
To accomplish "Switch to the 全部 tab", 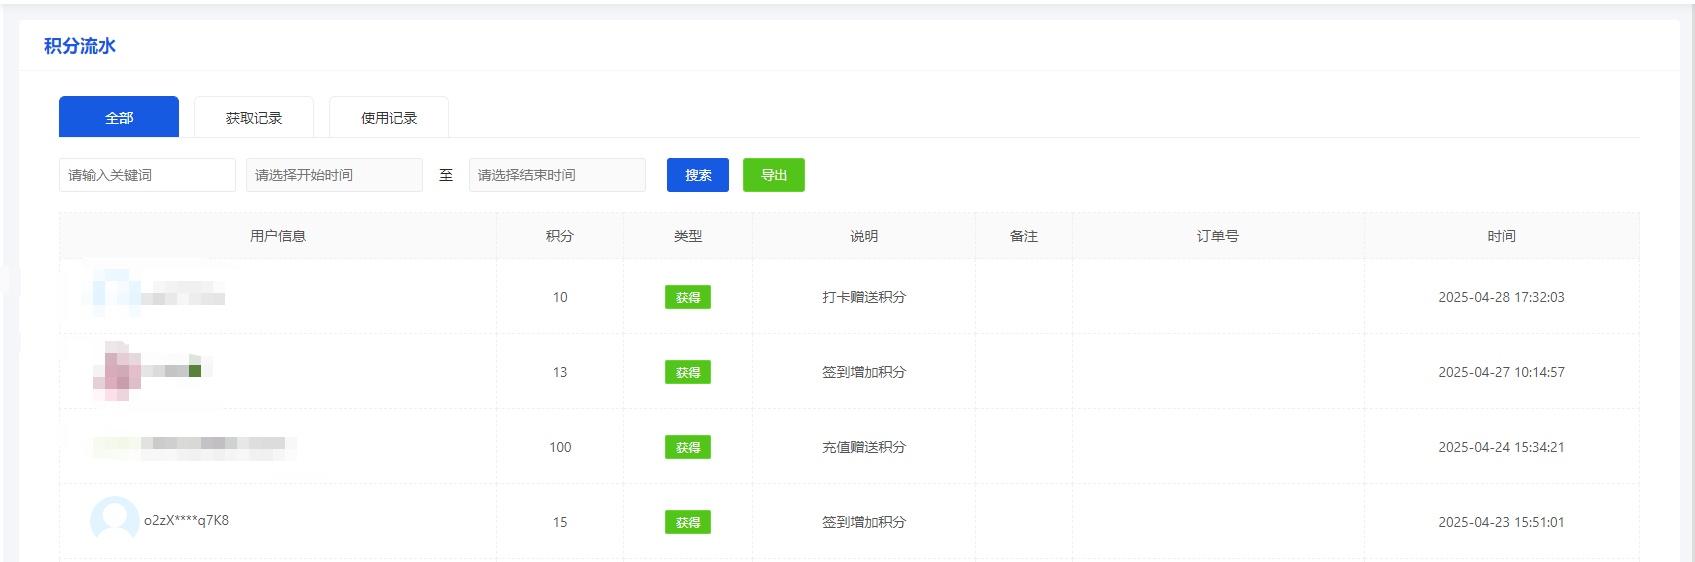I will (119, 118).
